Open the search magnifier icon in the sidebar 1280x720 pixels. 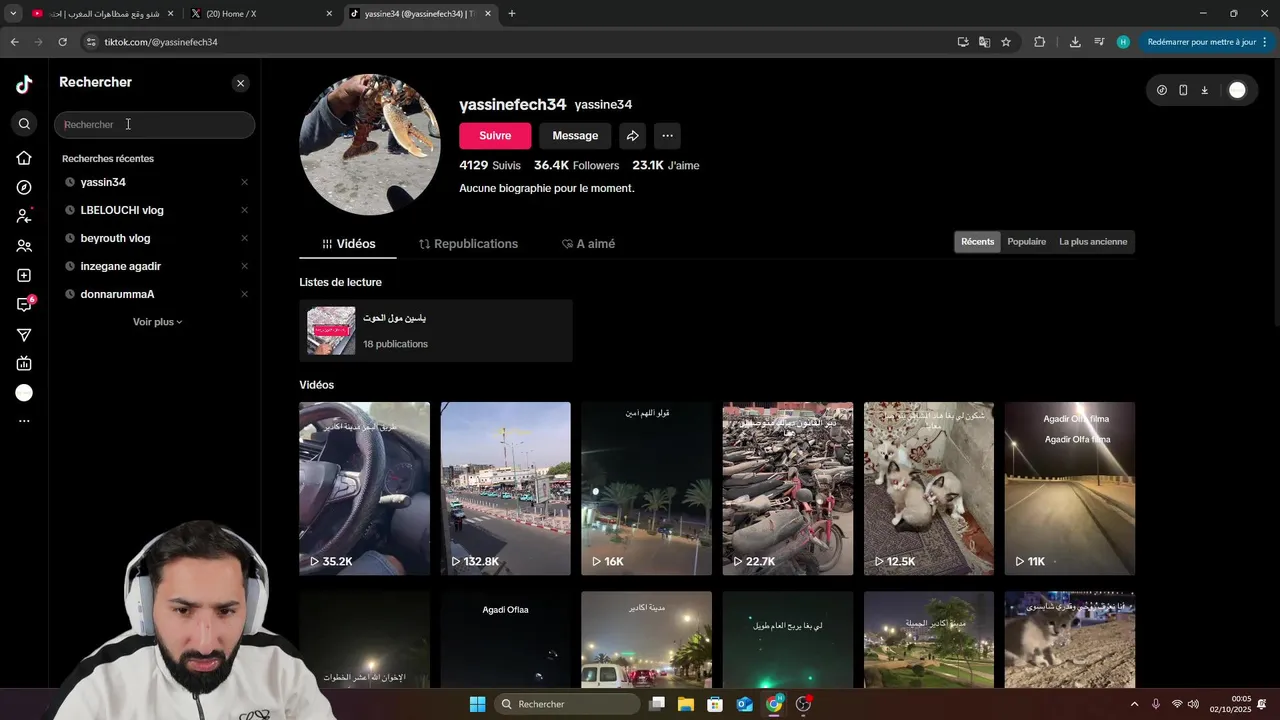(24, 124)
